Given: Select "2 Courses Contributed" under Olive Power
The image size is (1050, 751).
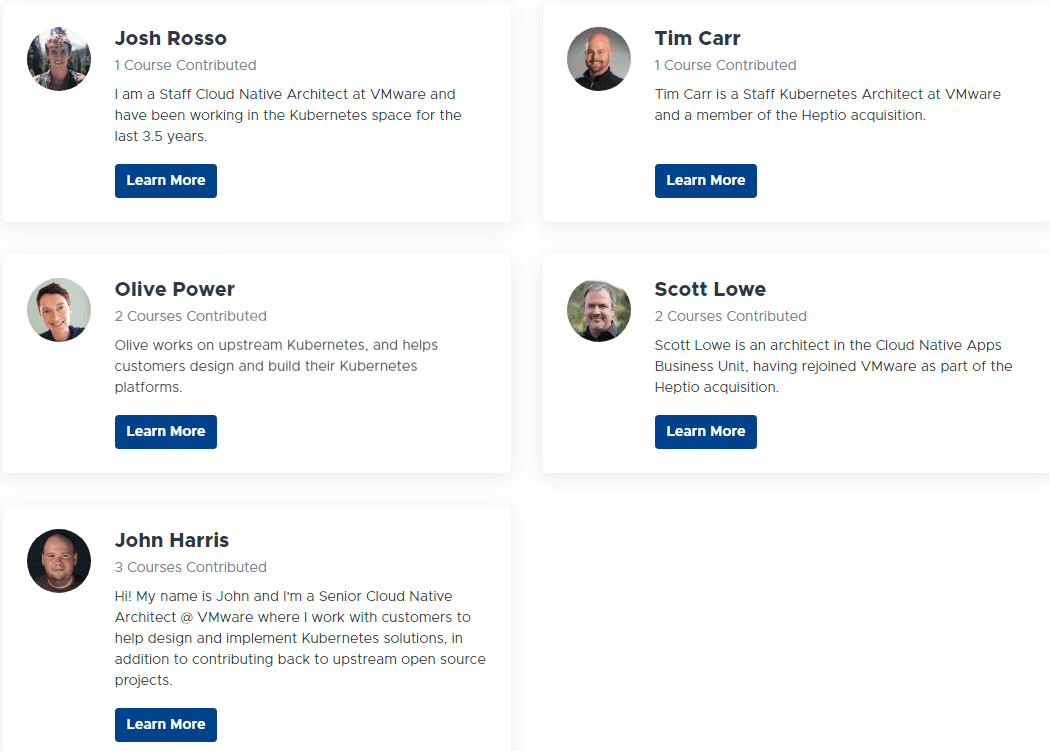Looking at the screenshot, I should click(x=190, y=317).
